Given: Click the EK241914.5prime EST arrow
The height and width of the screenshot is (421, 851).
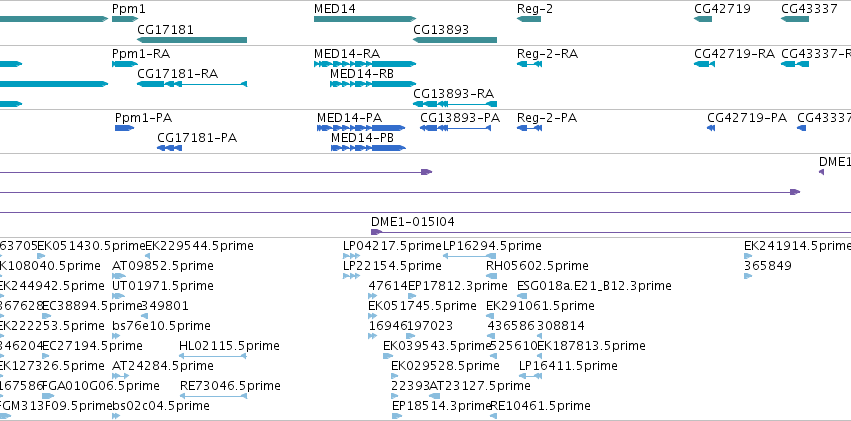Looking at the screenshot, I should click(748, 256).
